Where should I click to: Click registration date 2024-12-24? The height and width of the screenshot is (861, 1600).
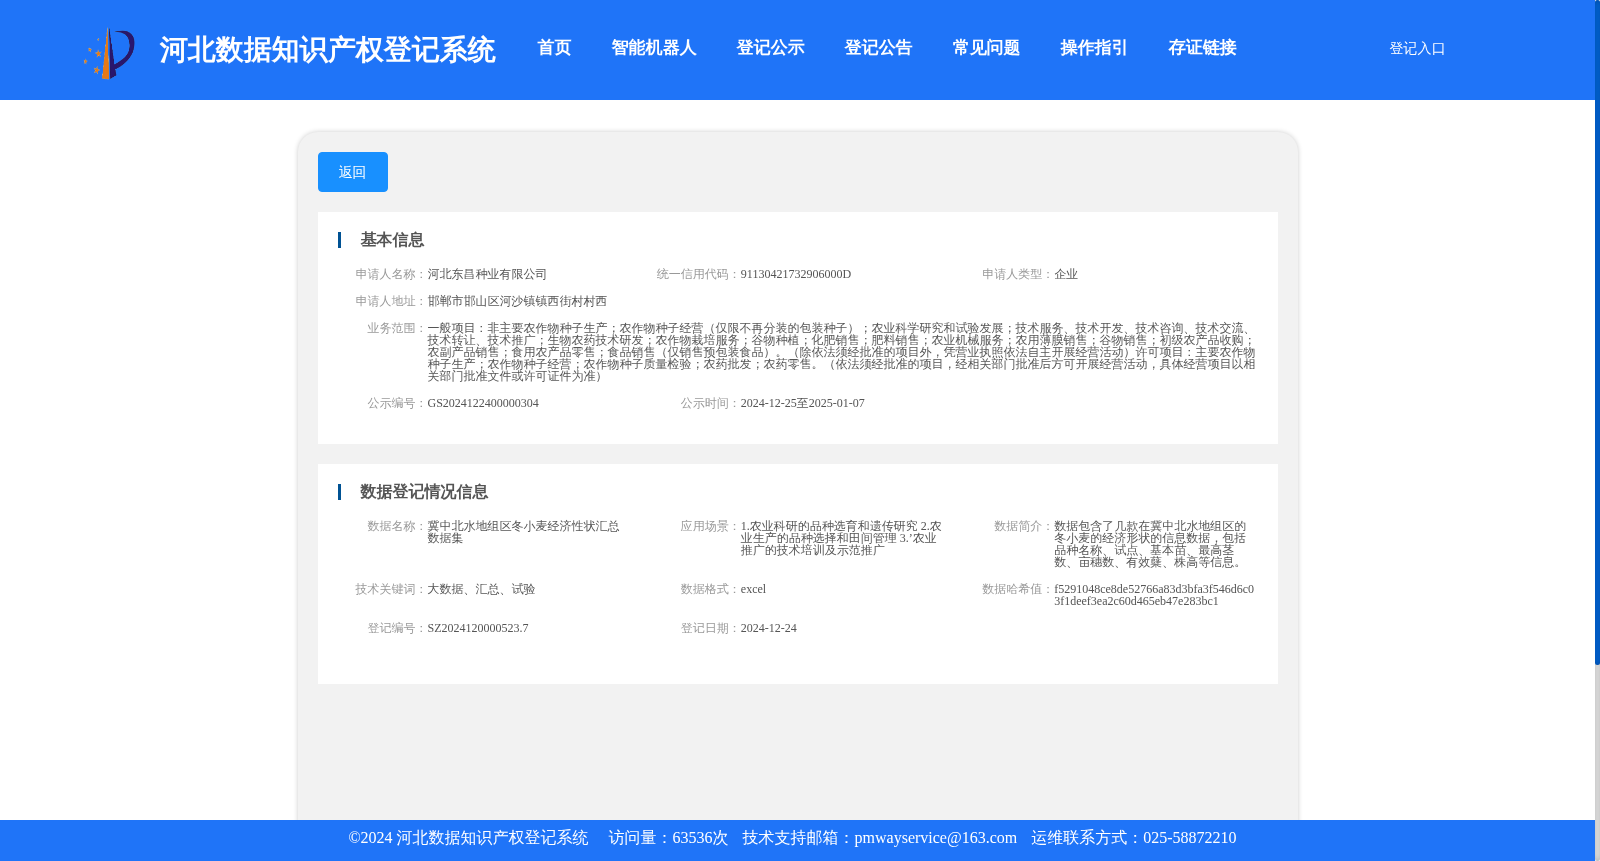coord(769,628)
